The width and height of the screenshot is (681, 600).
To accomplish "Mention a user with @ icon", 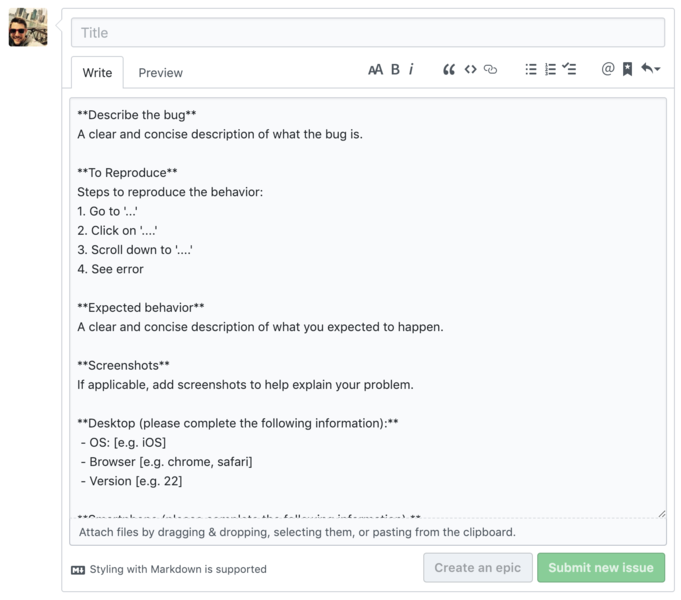I will point(608,69).
